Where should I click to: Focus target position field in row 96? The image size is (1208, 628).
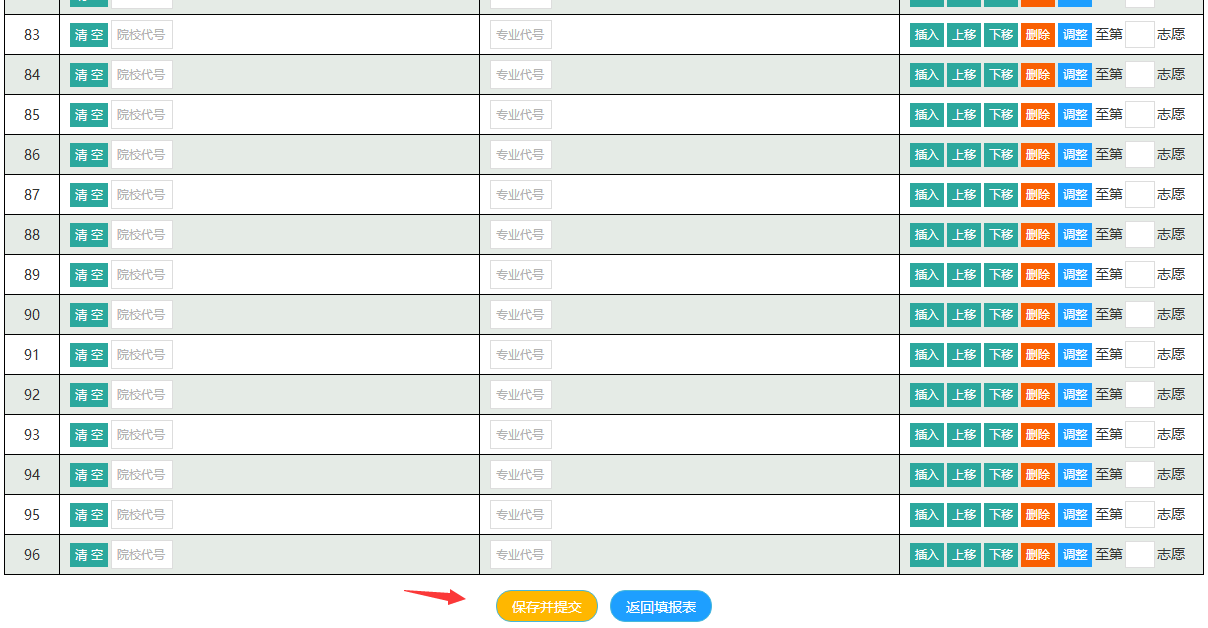pos(1140,555)
